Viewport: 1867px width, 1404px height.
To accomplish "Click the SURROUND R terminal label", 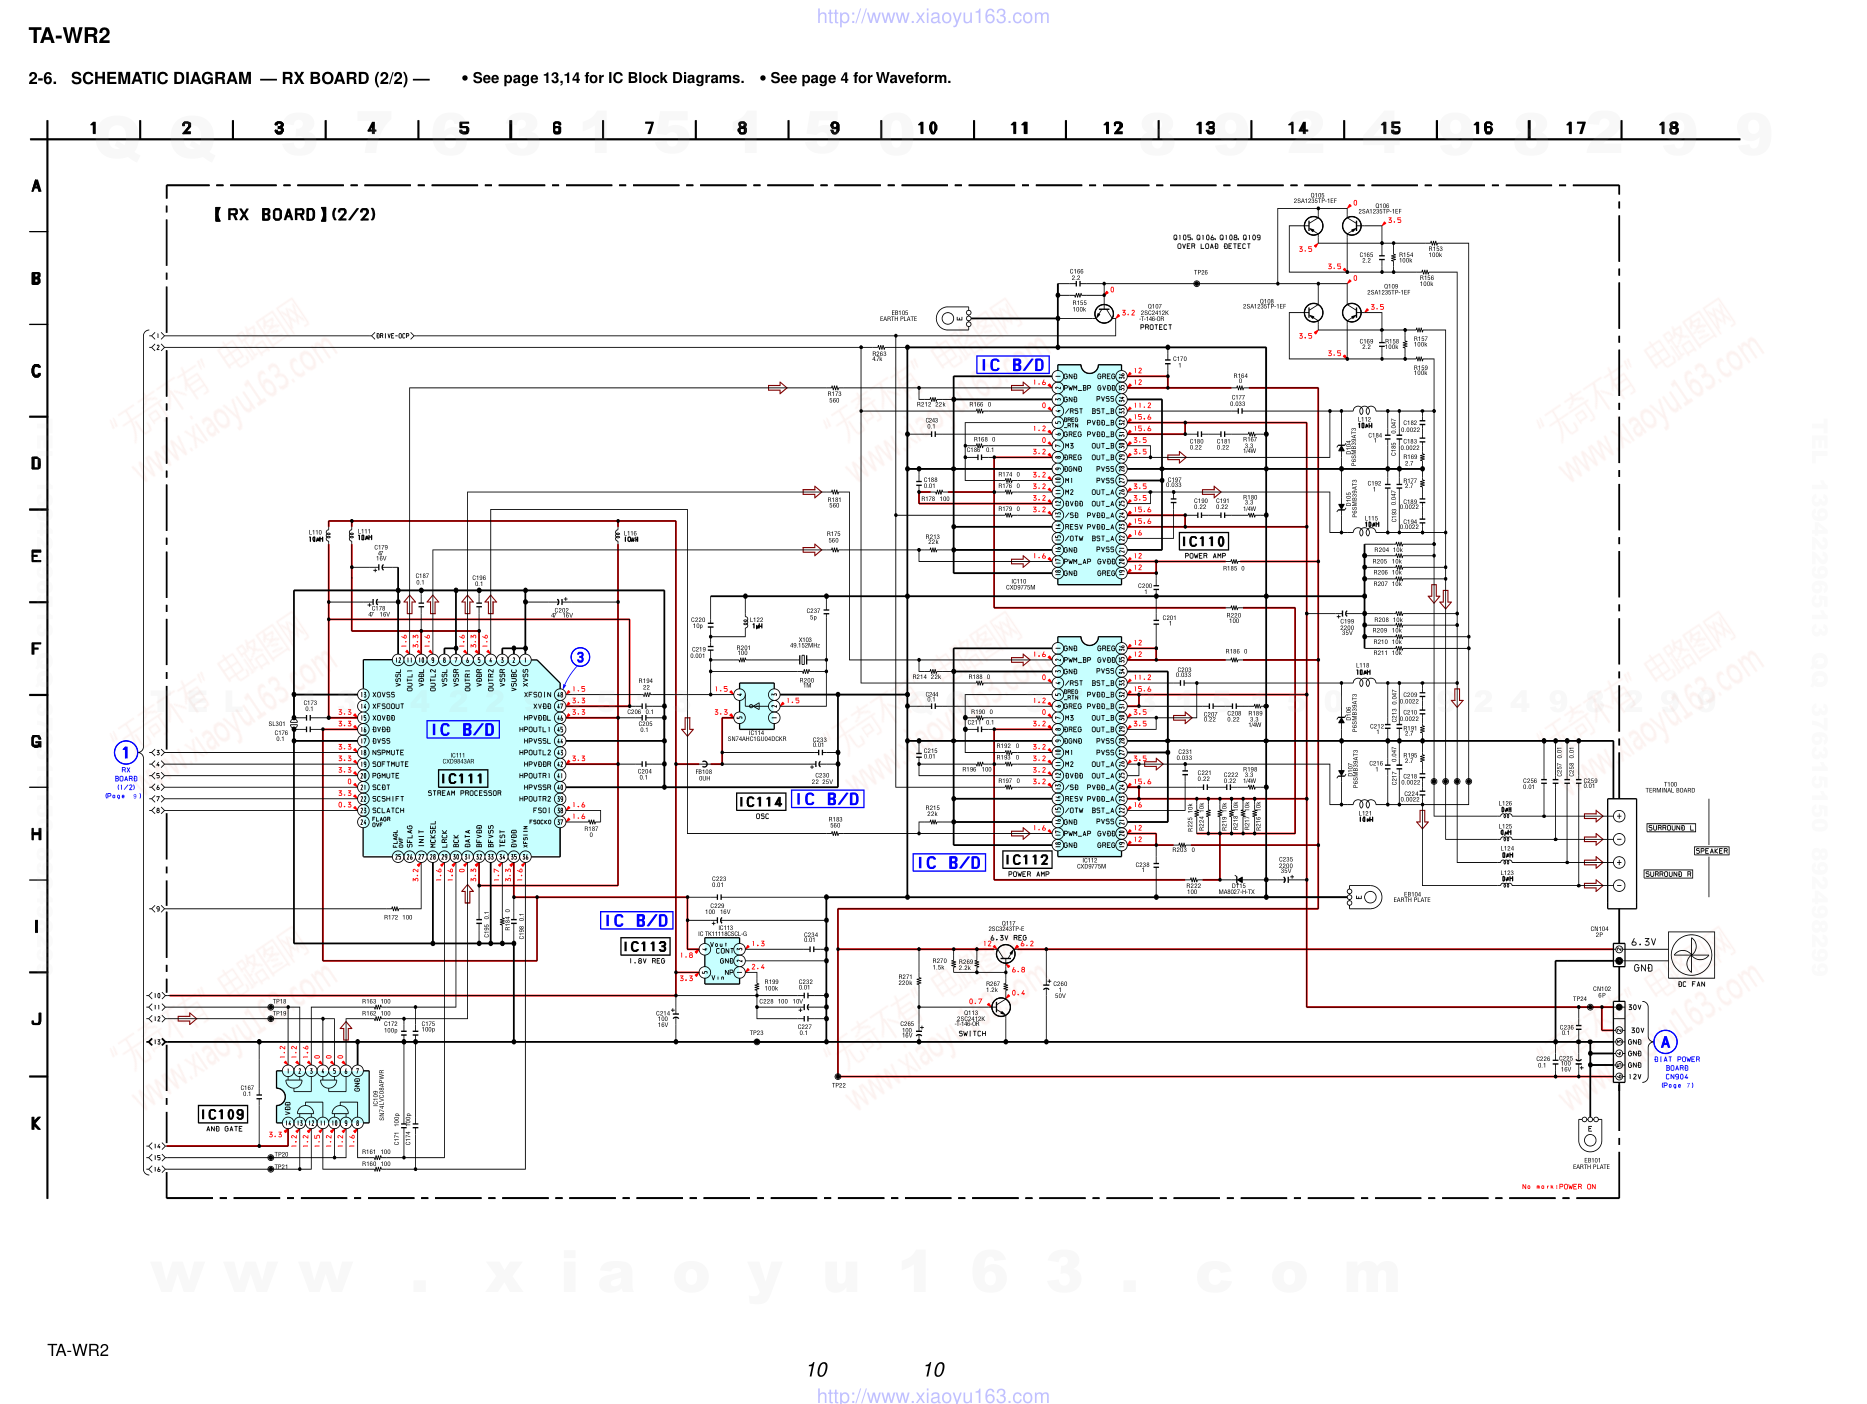I will [1668, 874].
